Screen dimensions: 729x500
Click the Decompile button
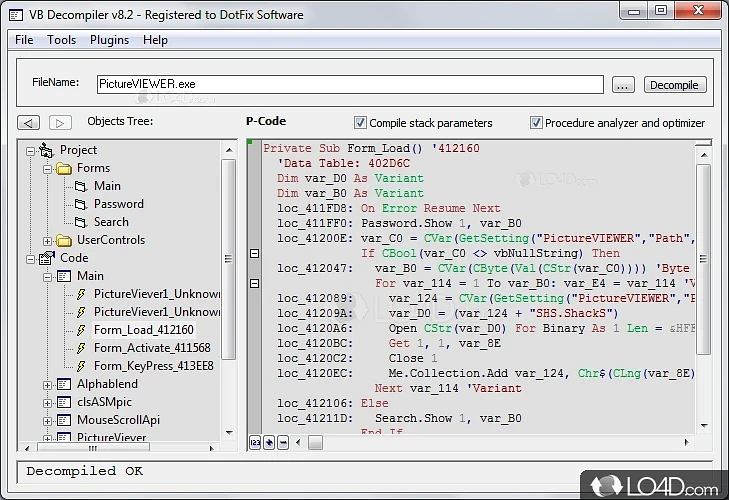675,85
